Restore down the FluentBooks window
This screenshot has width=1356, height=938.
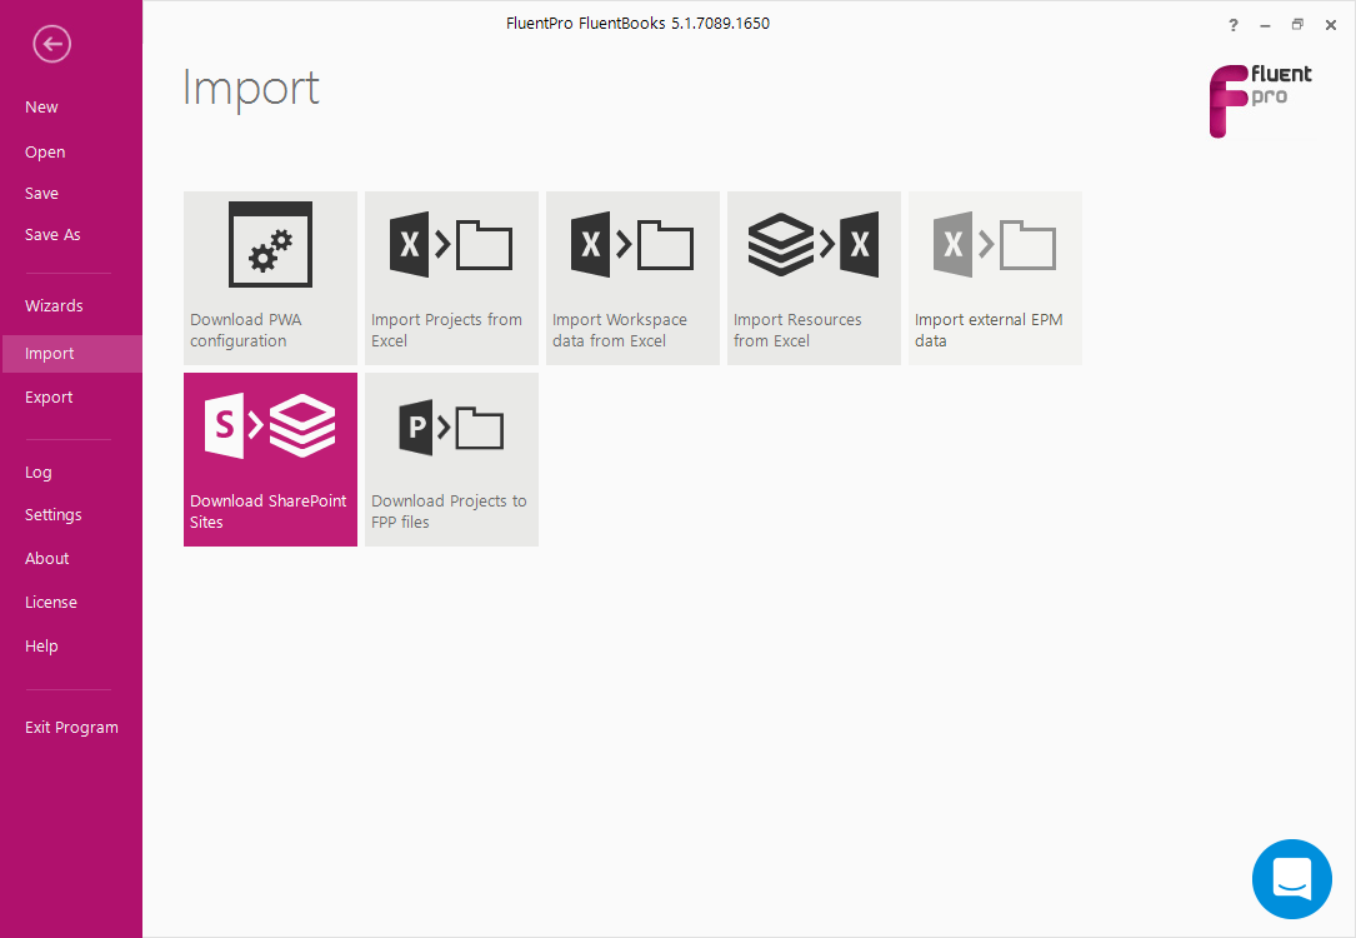pos(1297,25)
